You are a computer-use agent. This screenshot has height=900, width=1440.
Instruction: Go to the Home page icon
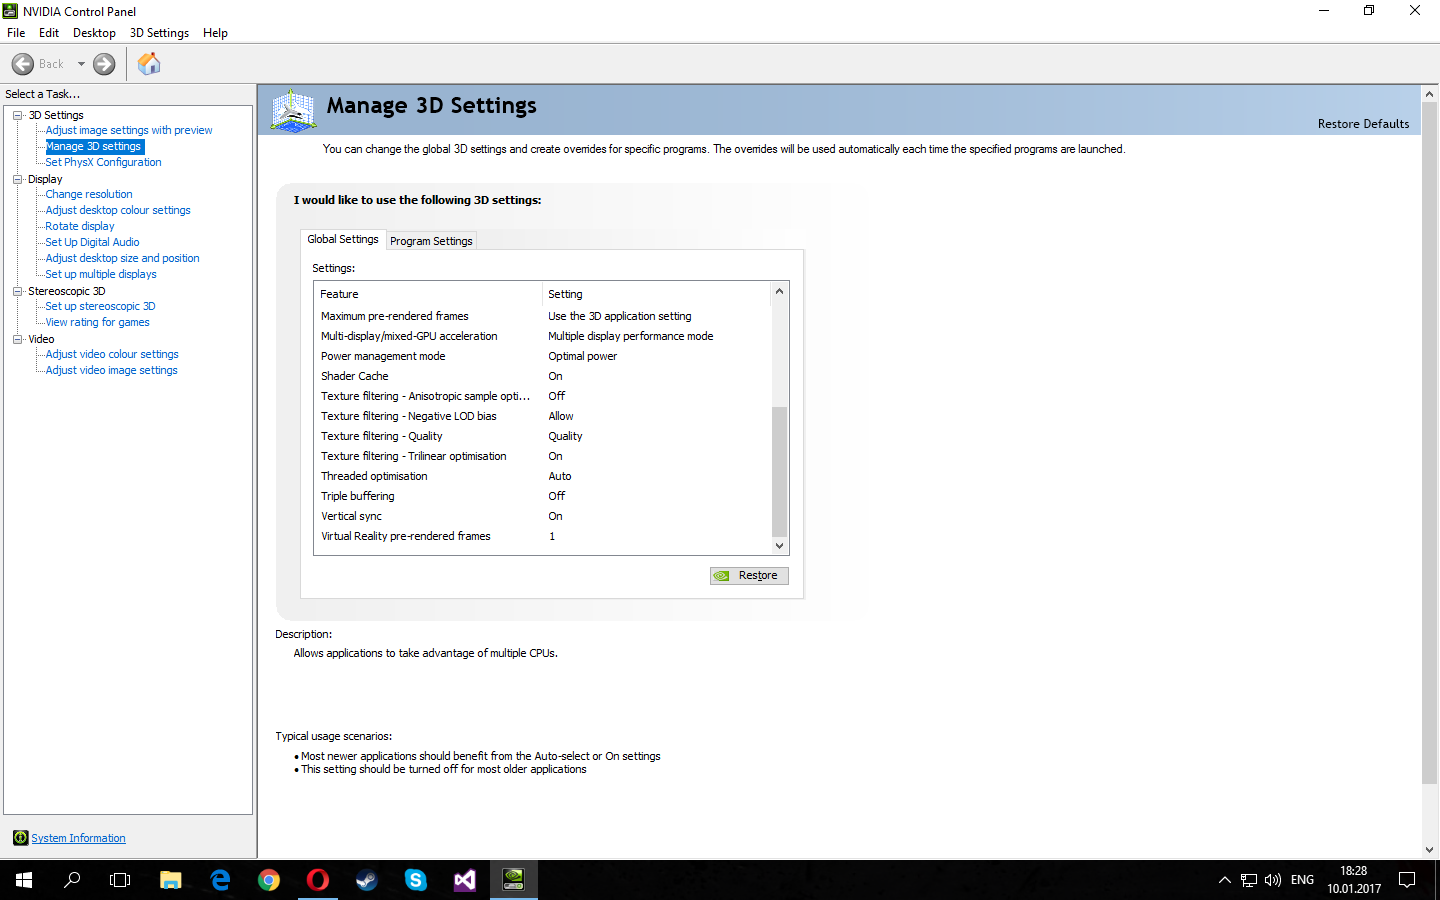point(149,64)
